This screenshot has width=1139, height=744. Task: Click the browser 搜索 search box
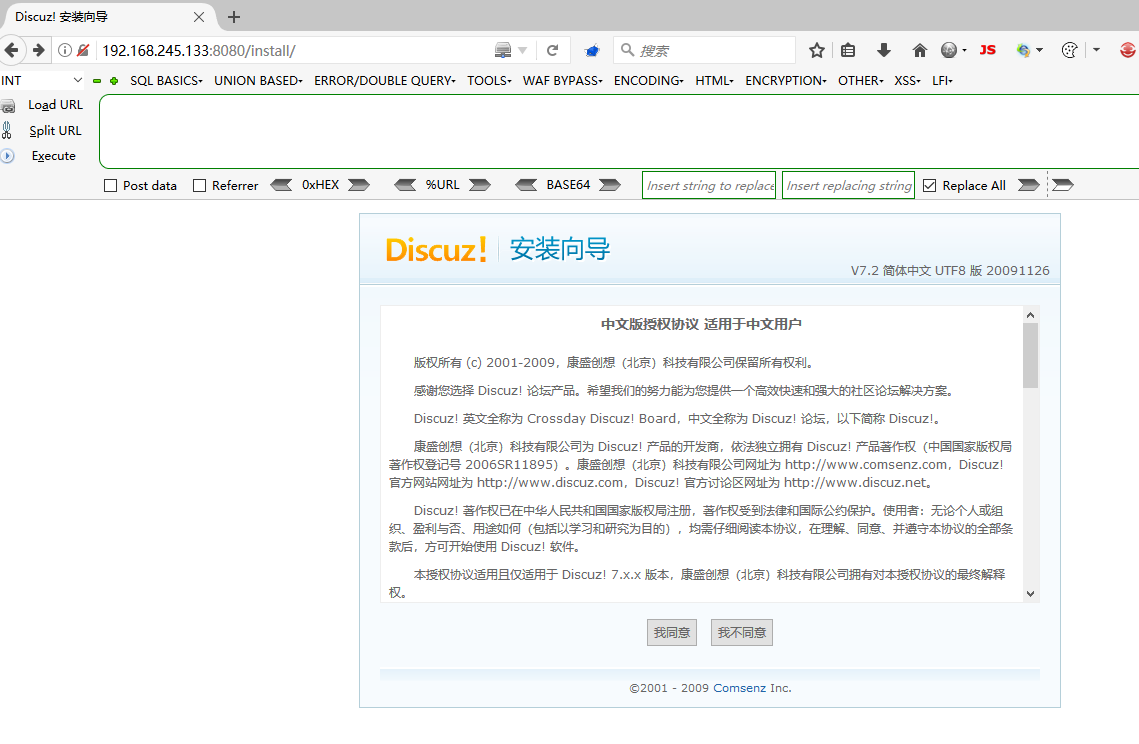click(x=705, y=50)
